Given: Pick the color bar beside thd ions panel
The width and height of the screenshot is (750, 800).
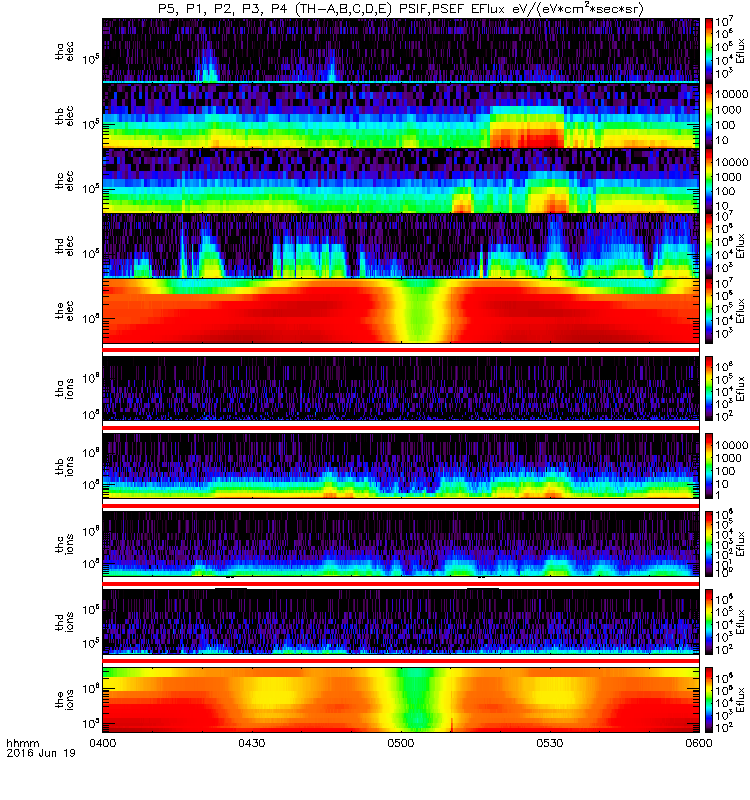Looking at the screenshot, I should pos(709,622).
